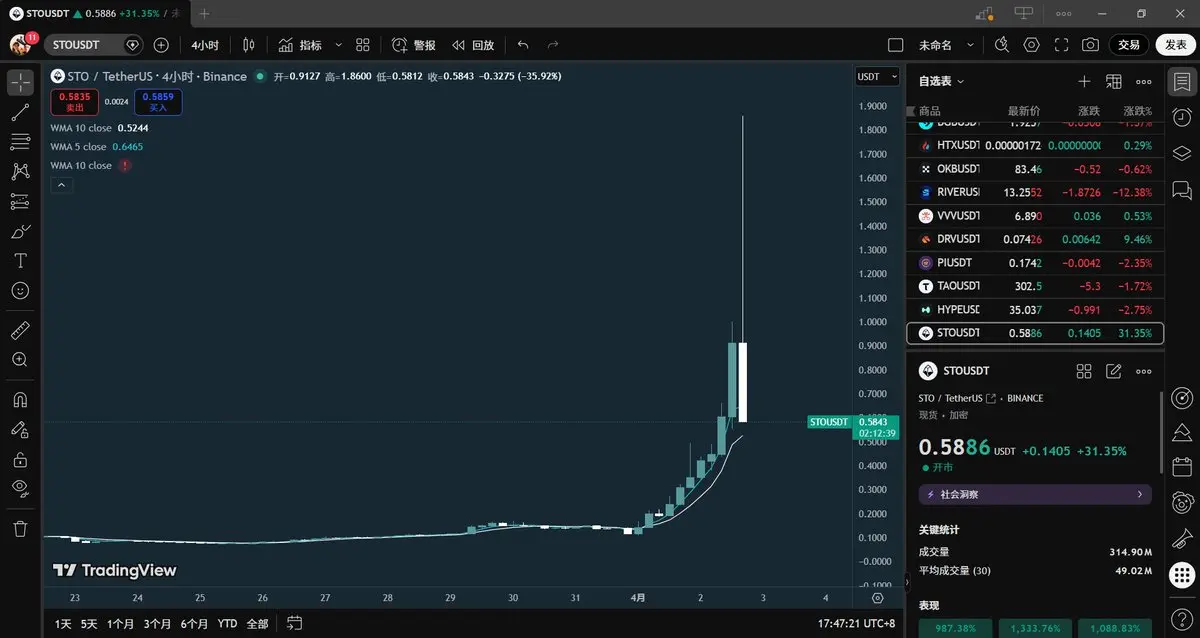
Task: Click the compare or add symbol plus icon
Action: coord(161,45)
